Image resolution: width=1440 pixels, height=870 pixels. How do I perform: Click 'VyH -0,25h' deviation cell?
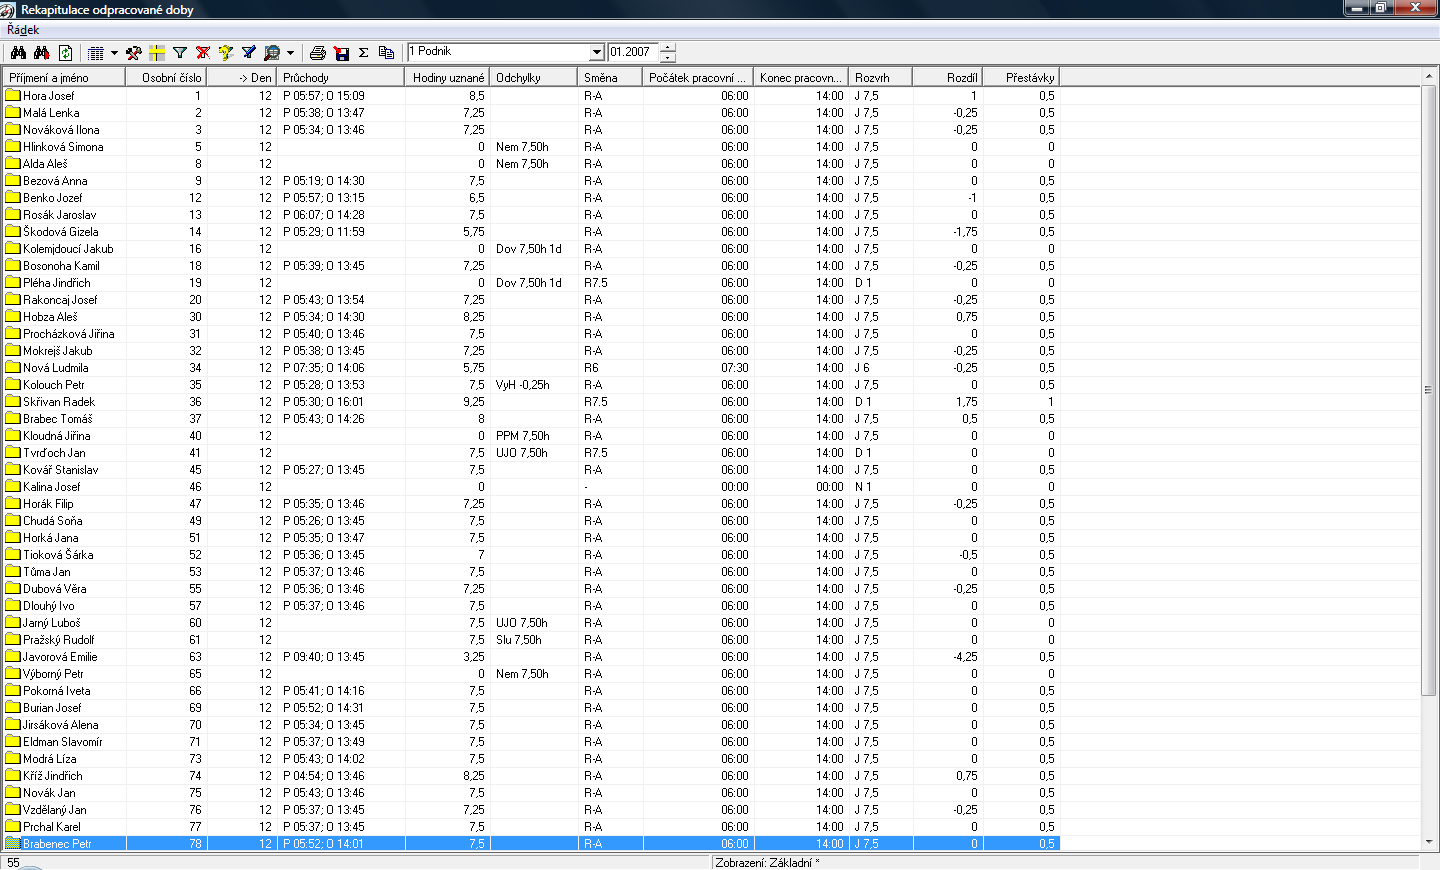tap(523, 385)
